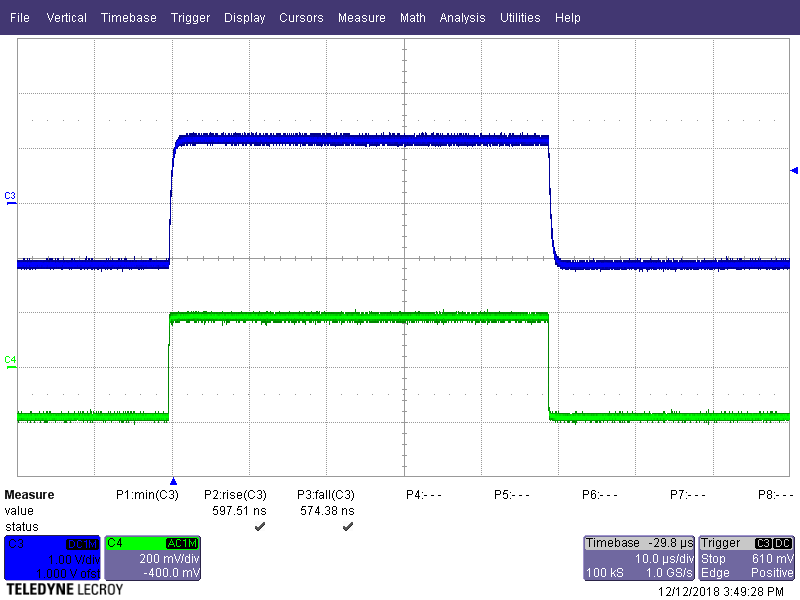Screen dimensions: 800x600
Task: Click the 1.0 GS/s sample rate value
Action: click(669, 573)
